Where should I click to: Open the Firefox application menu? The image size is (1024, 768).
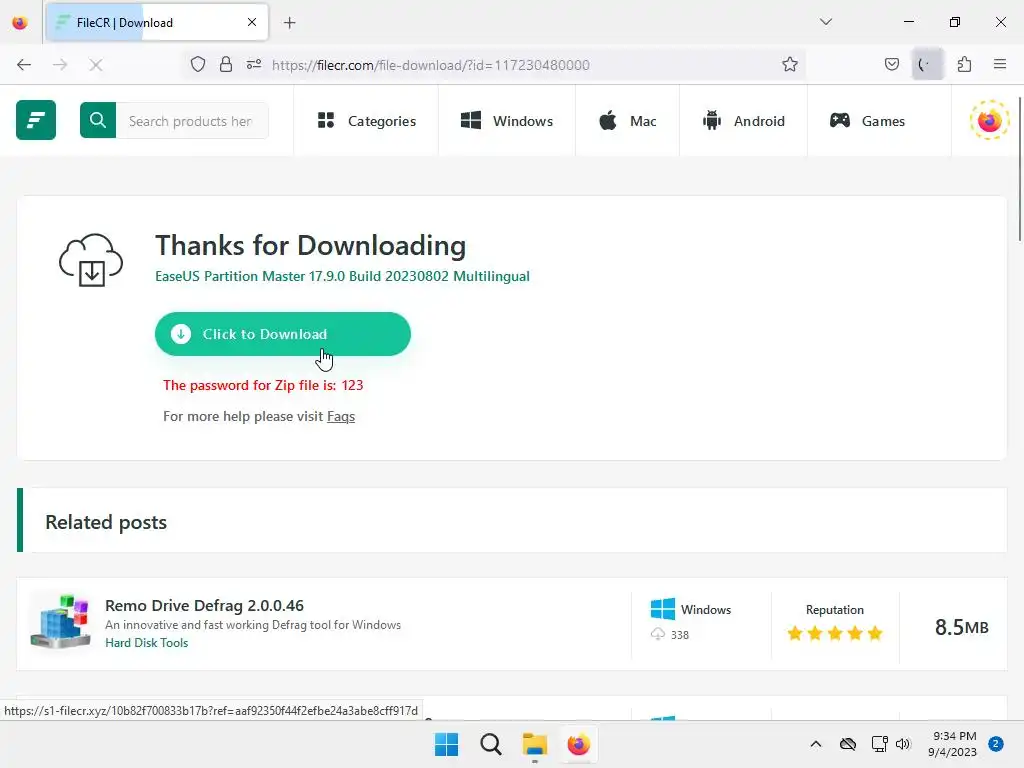1000,64
